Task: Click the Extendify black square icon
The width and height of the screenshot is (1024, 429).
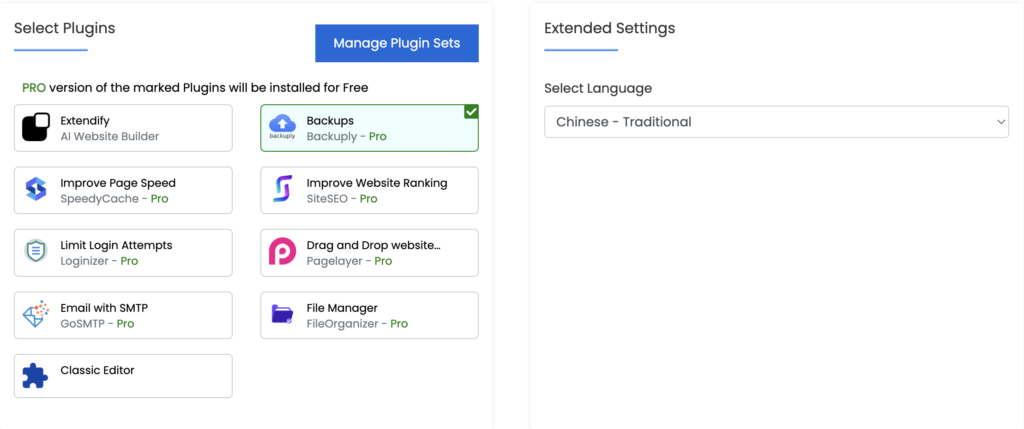Action: (37, 127)
